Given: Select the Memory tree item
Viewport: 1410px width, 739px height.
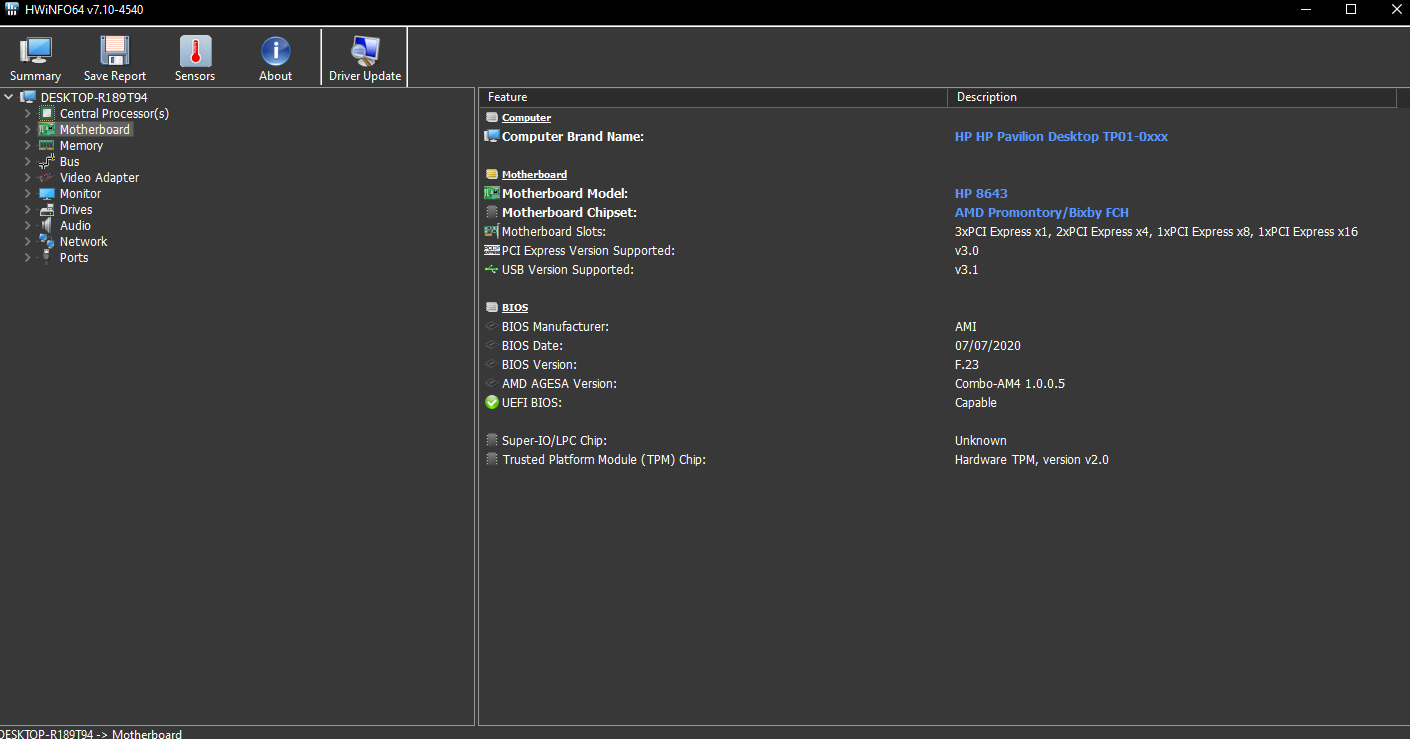Looking at the screenshot, I should tap(81, 145).
